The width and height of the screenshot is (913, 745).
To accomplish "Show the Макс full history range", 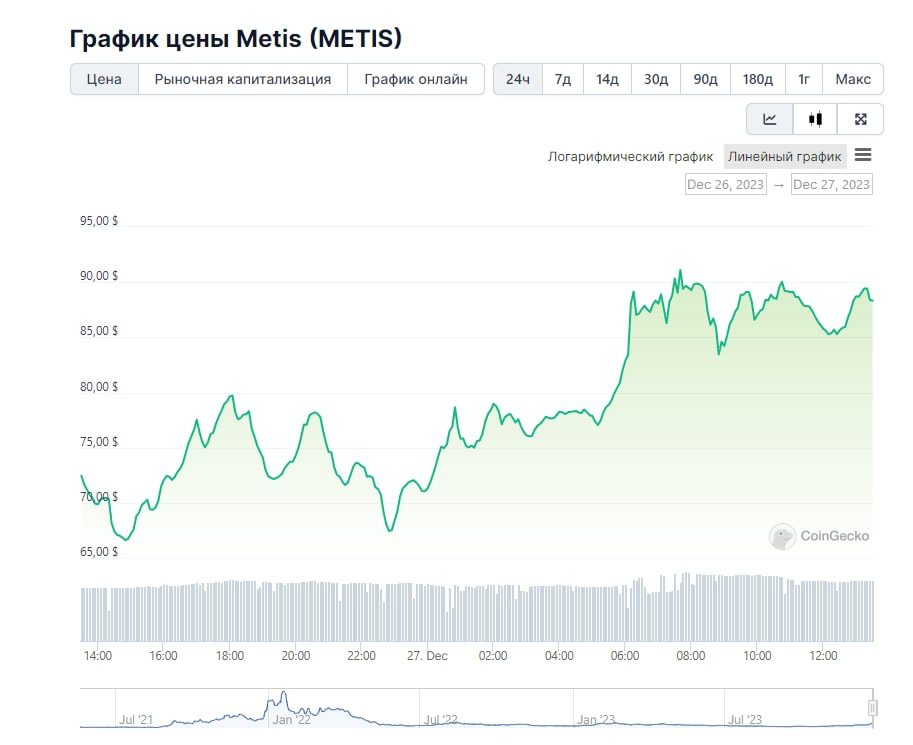I will tap(853, 79).
